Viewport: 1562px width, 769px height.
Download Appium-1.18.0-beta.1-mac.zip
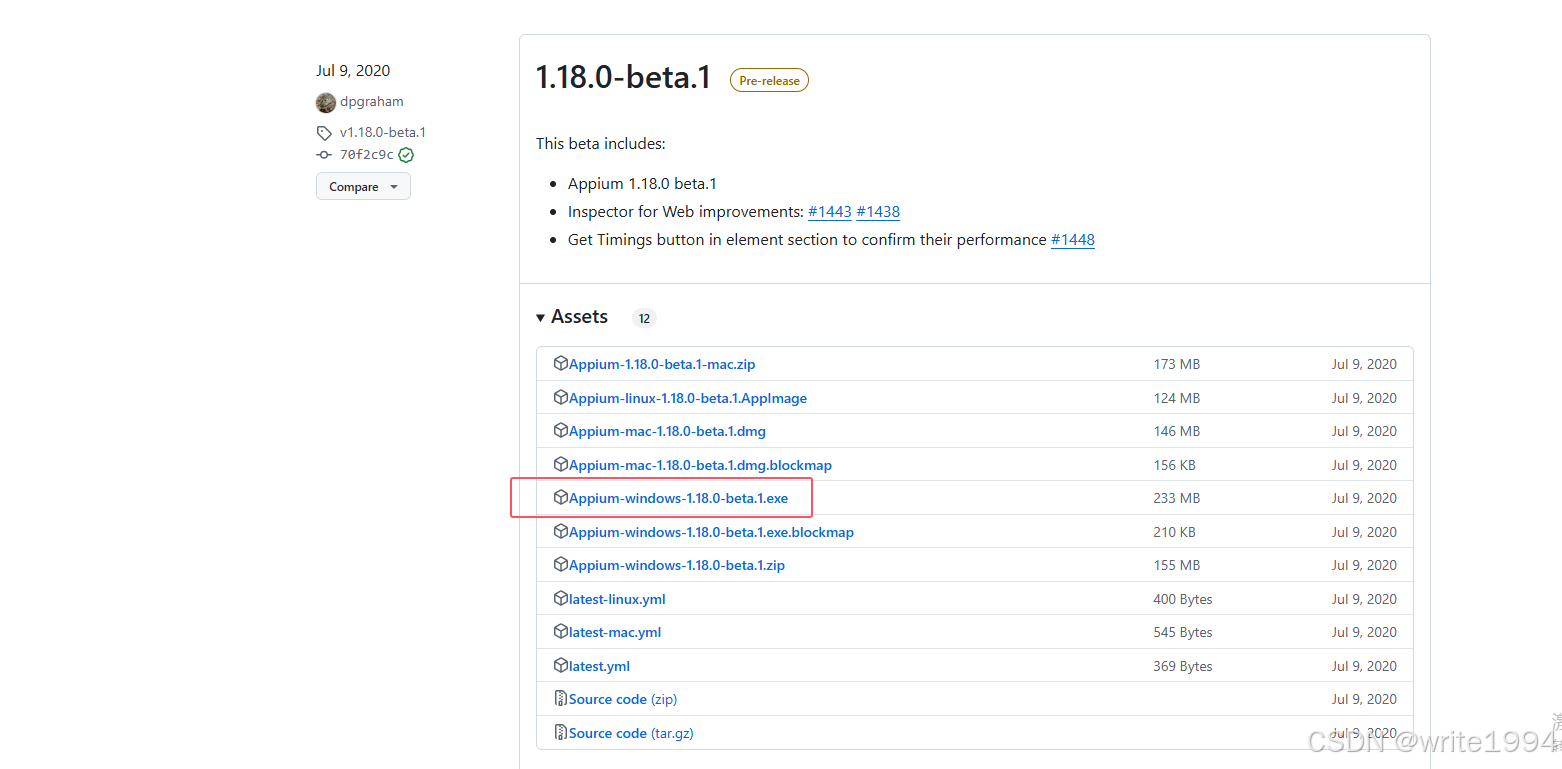point(662,364)
